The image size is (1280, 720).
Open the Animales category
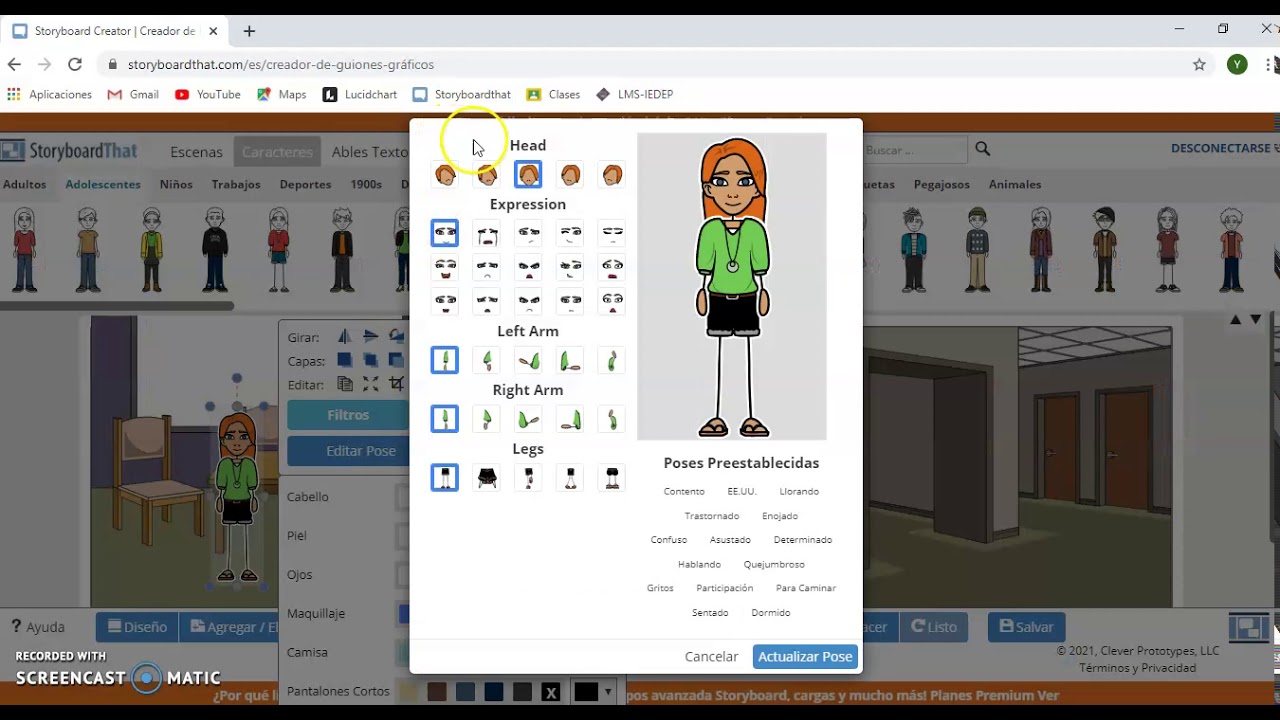[1015, 184]
